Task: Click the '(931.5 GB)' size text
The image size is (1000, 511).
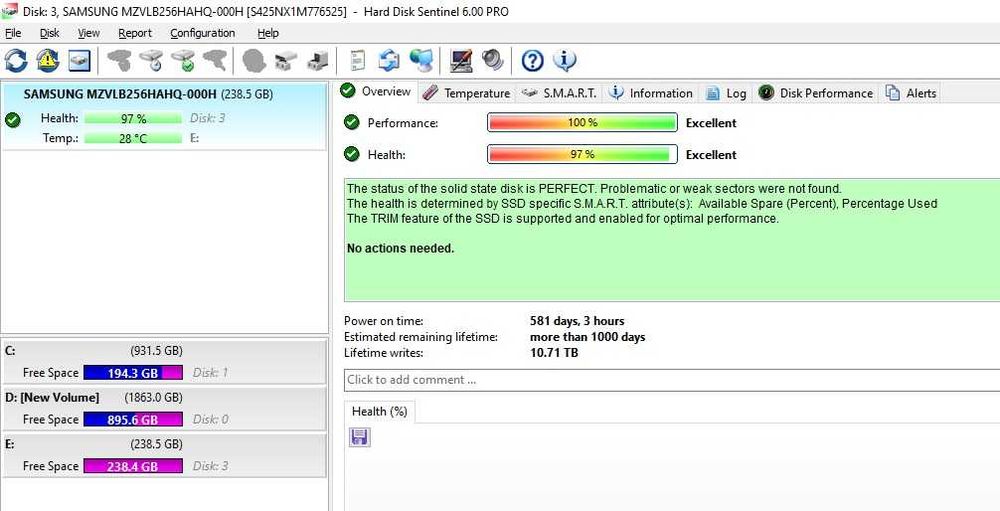Action: pyautogui.click(x=156, y=351)
